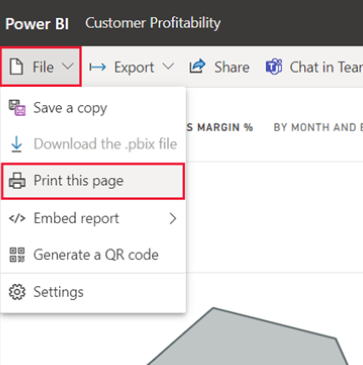Expand the Embed report submenu arrow
The image size is (363, 365).
click(x=173, y=219)
